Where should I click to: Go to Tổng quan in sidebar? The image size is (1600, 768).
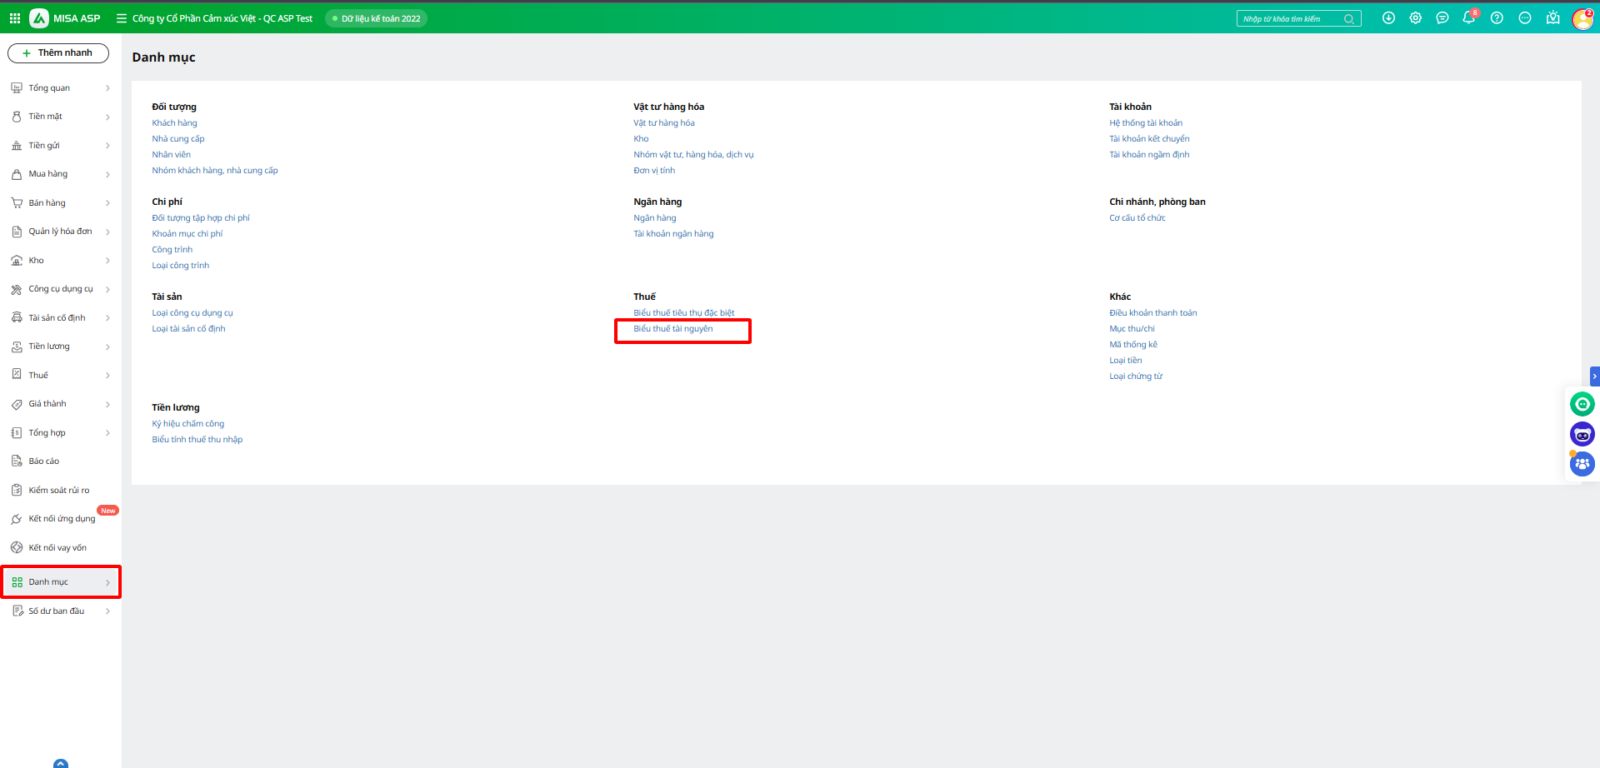point(49,88)
